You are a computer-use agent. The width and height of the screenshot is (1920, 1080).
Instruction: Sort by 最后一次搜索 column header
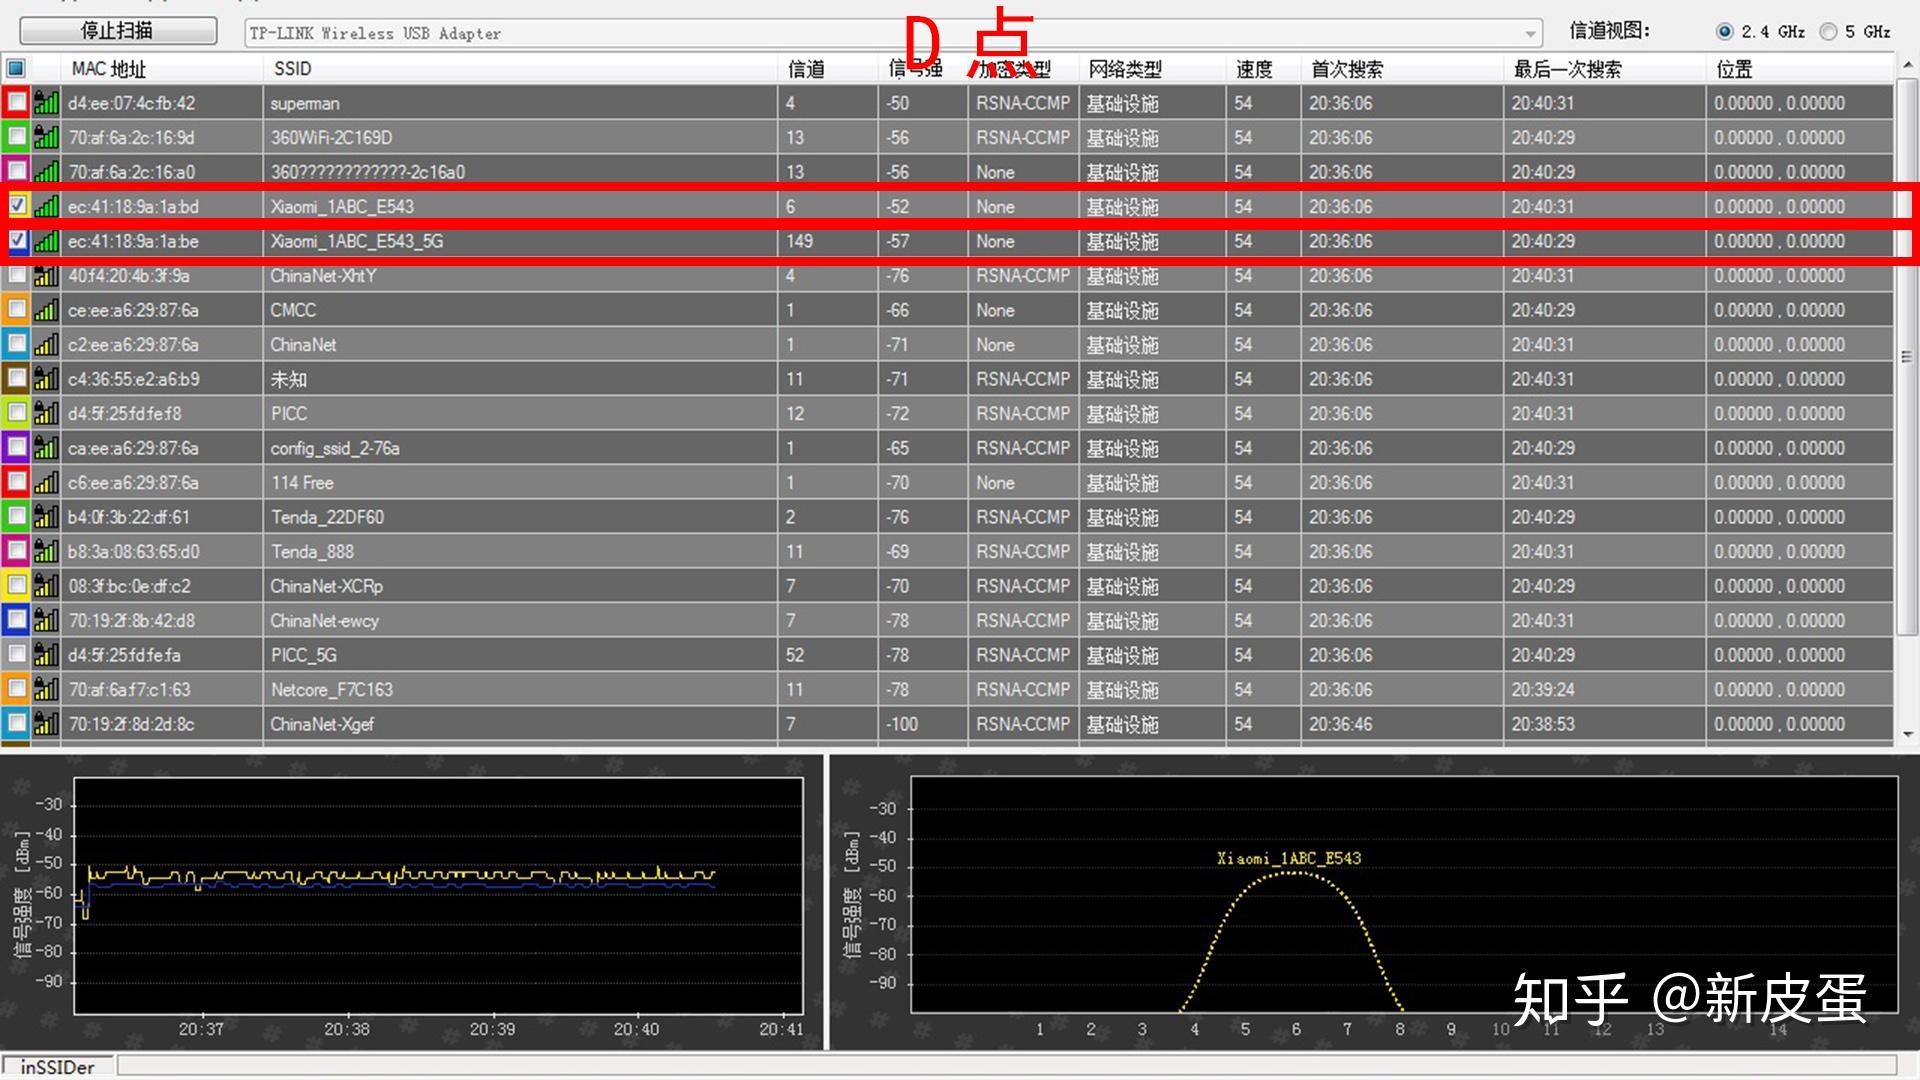point(1605,68)
